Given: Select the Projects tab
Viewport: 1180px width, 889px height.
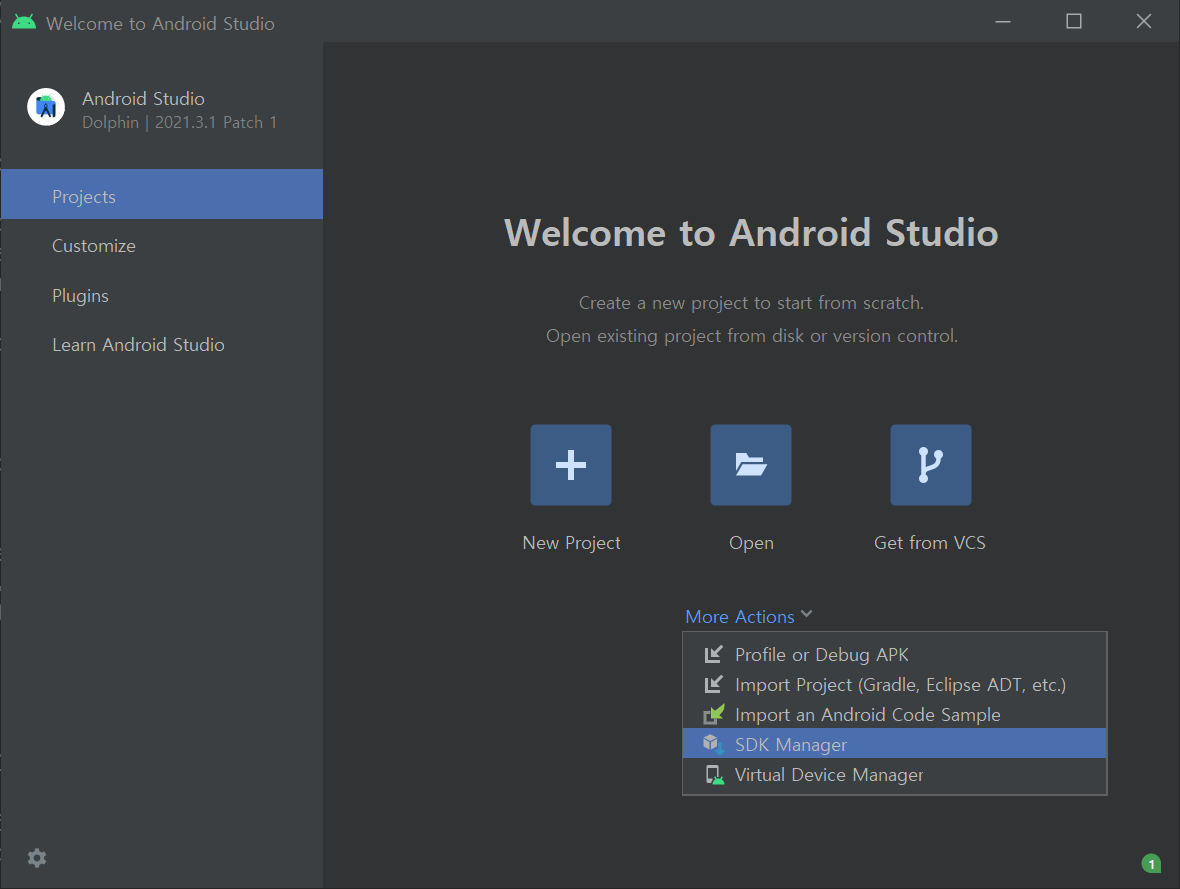Looking at the screenshot, I should click(x=162, y=194).
